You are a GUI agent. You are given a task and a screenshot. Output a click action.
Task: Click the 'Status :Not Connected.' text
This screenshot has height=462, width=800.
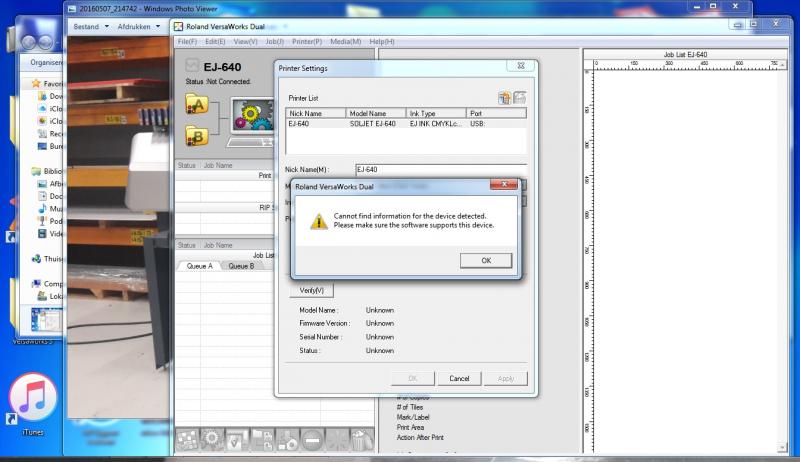tap(218, 82)
